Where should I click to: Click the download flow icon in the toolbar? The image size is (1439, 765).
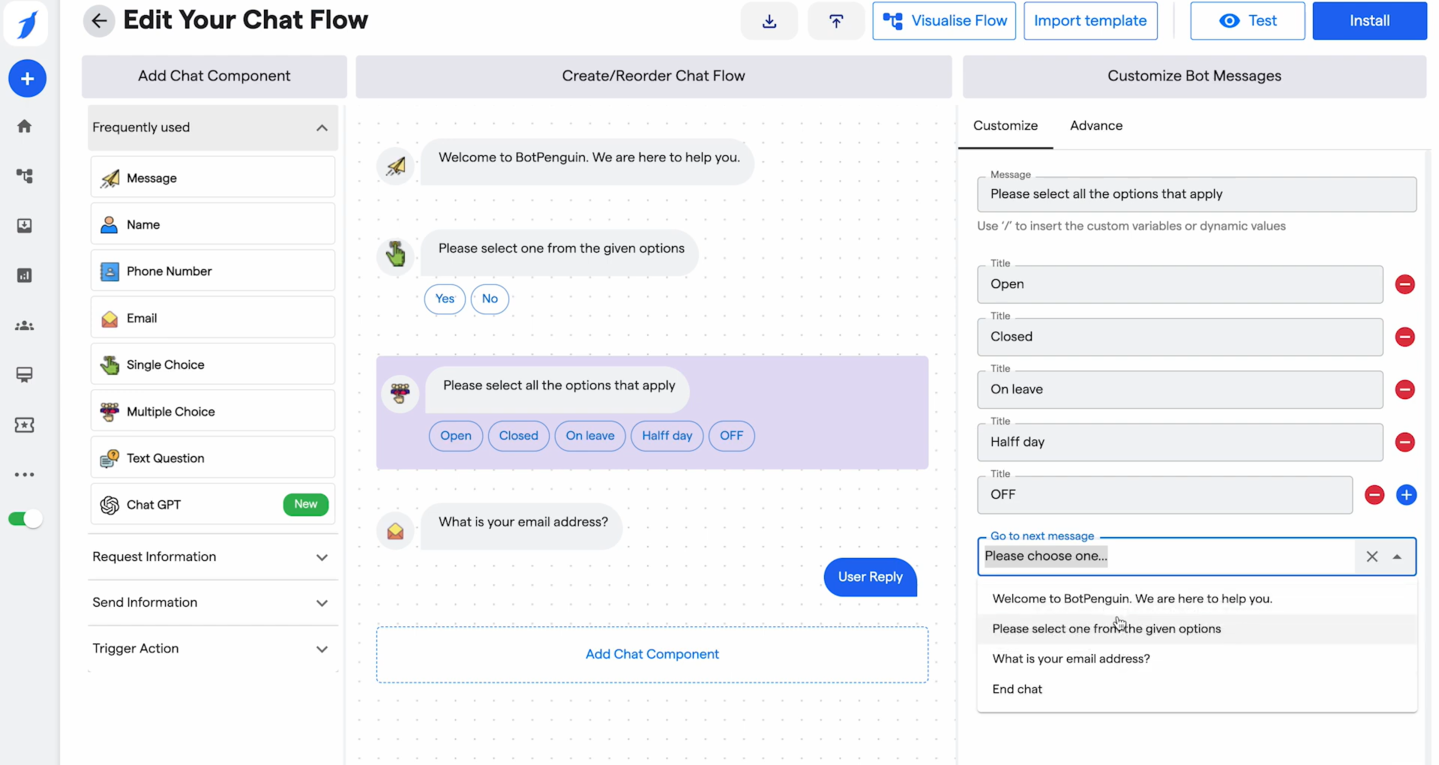[769, 20]
